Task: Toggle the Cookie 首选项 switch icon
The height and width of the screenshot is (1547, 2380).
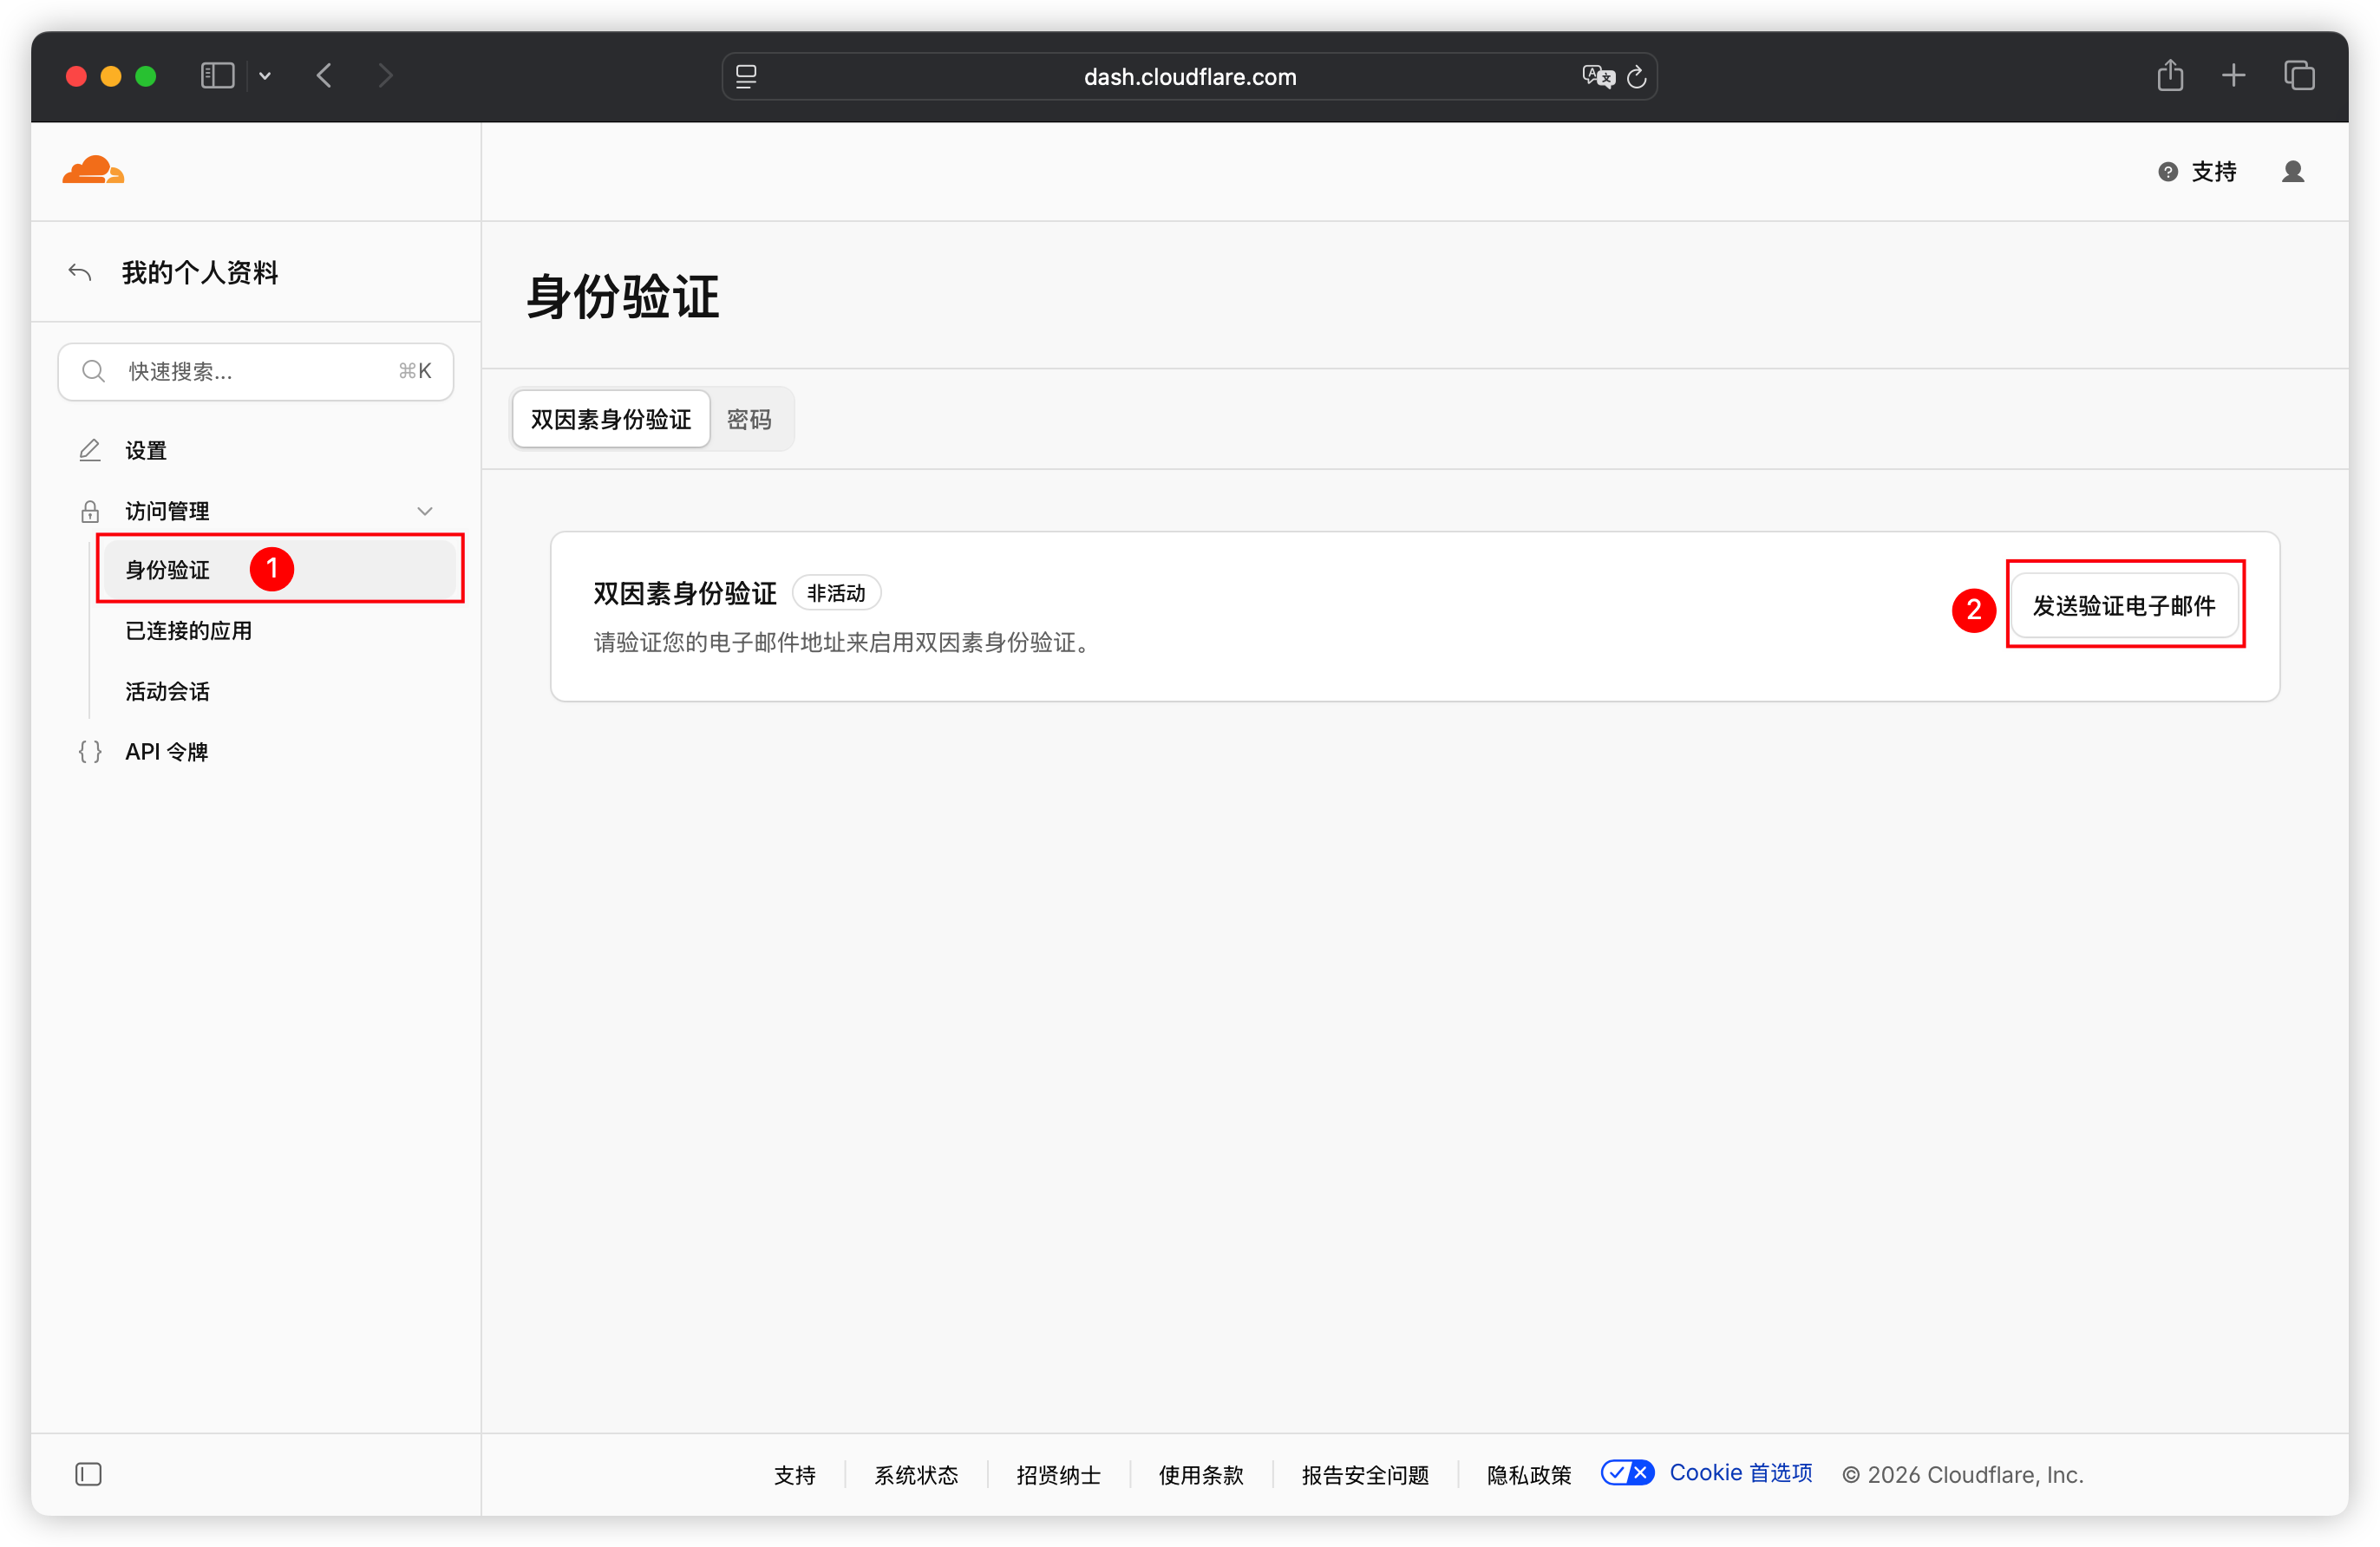Action: pos(1627,1472)
